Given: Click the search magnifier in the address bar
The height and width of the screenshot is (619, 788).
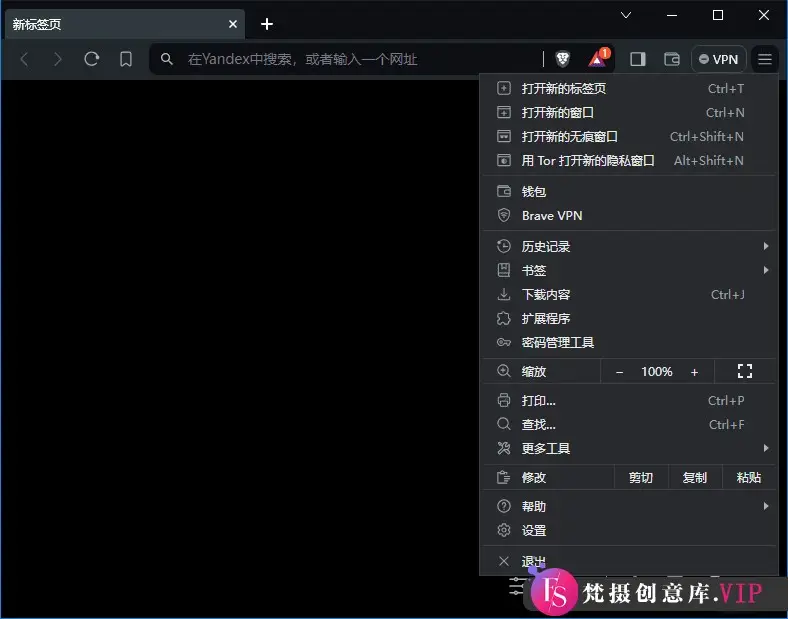Looking at the screenshot, I should tap(167, 59).
